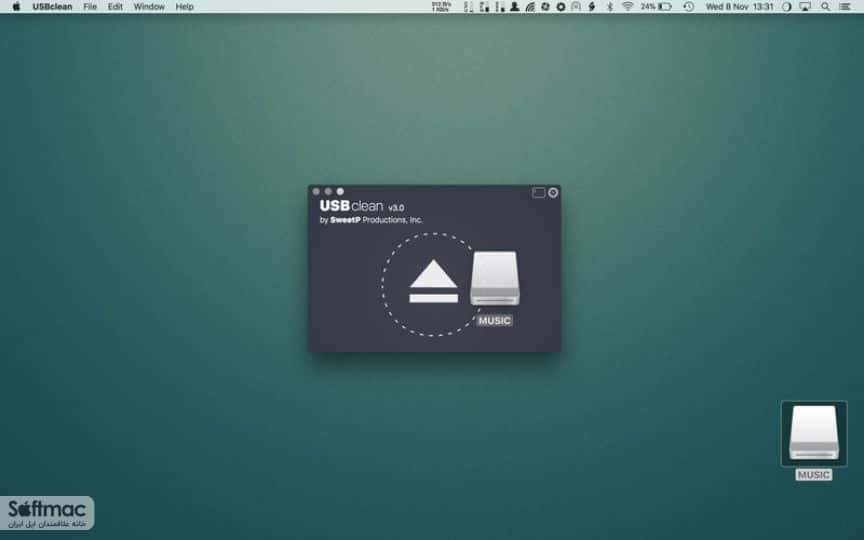Image resolution: width=864 pixels, height=540 pixels.
Task: Open the USBclean application menu
Action: coord(52,7)
